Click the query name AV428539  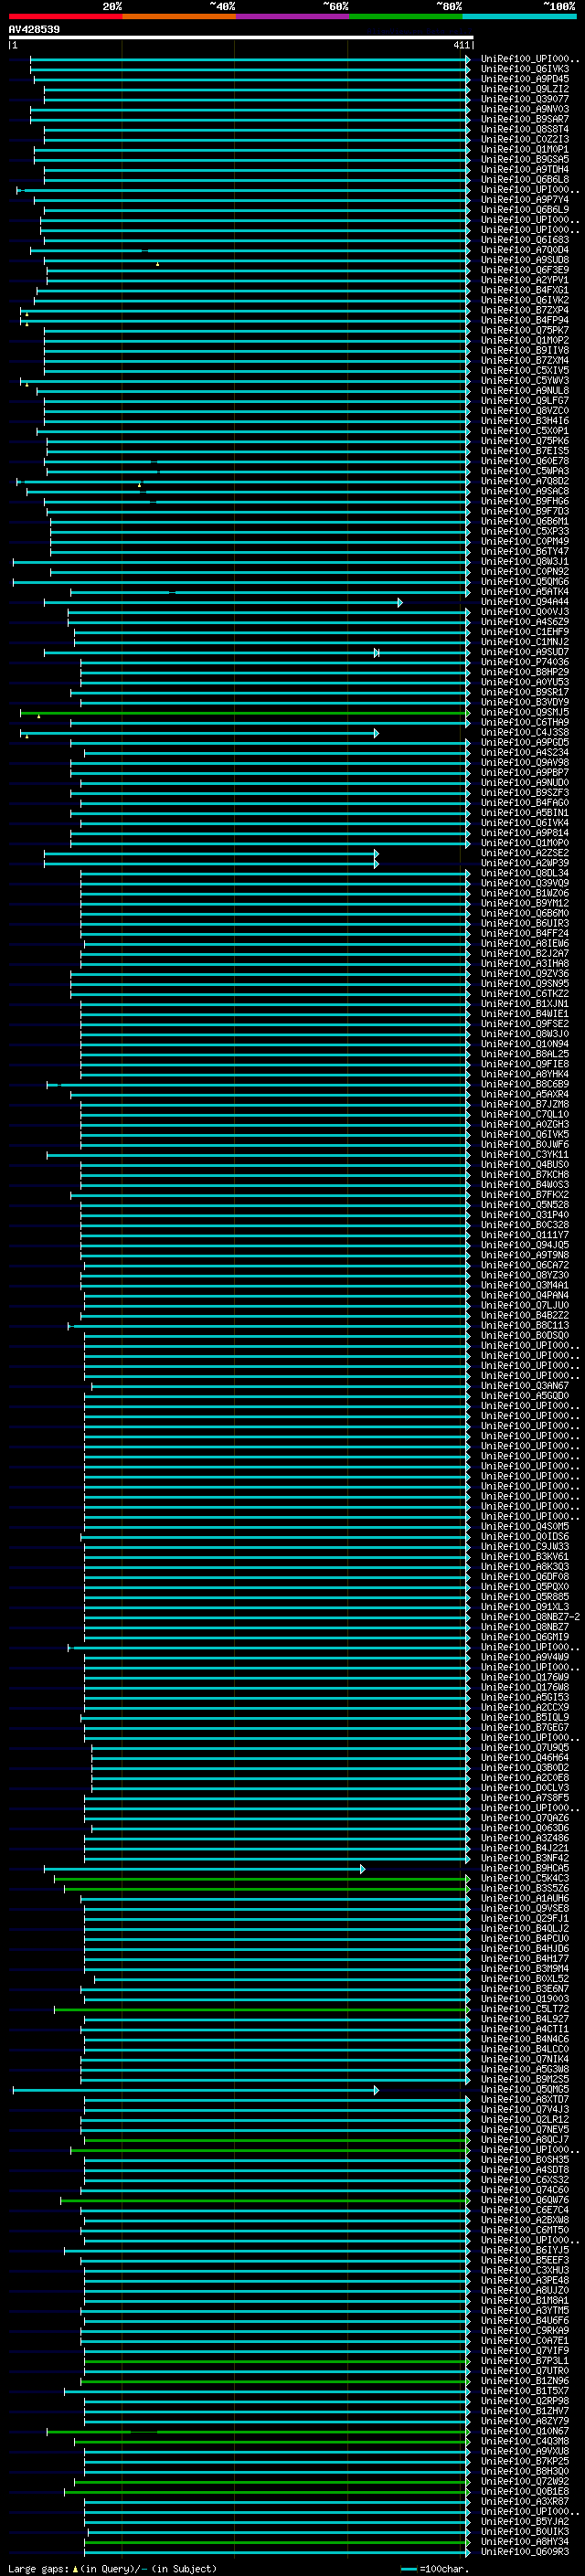point(34,30)
